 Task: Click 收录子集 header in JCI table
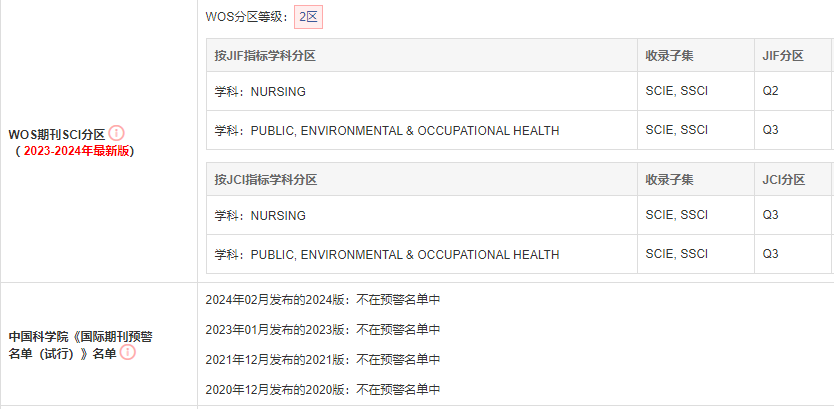669,180
